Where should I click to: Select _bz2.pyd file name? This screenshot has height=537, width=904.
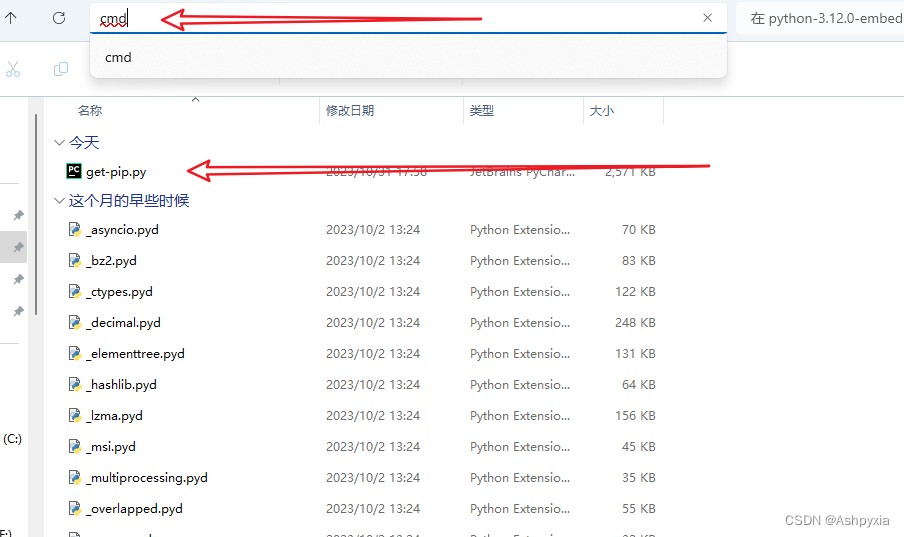(111, 261)
